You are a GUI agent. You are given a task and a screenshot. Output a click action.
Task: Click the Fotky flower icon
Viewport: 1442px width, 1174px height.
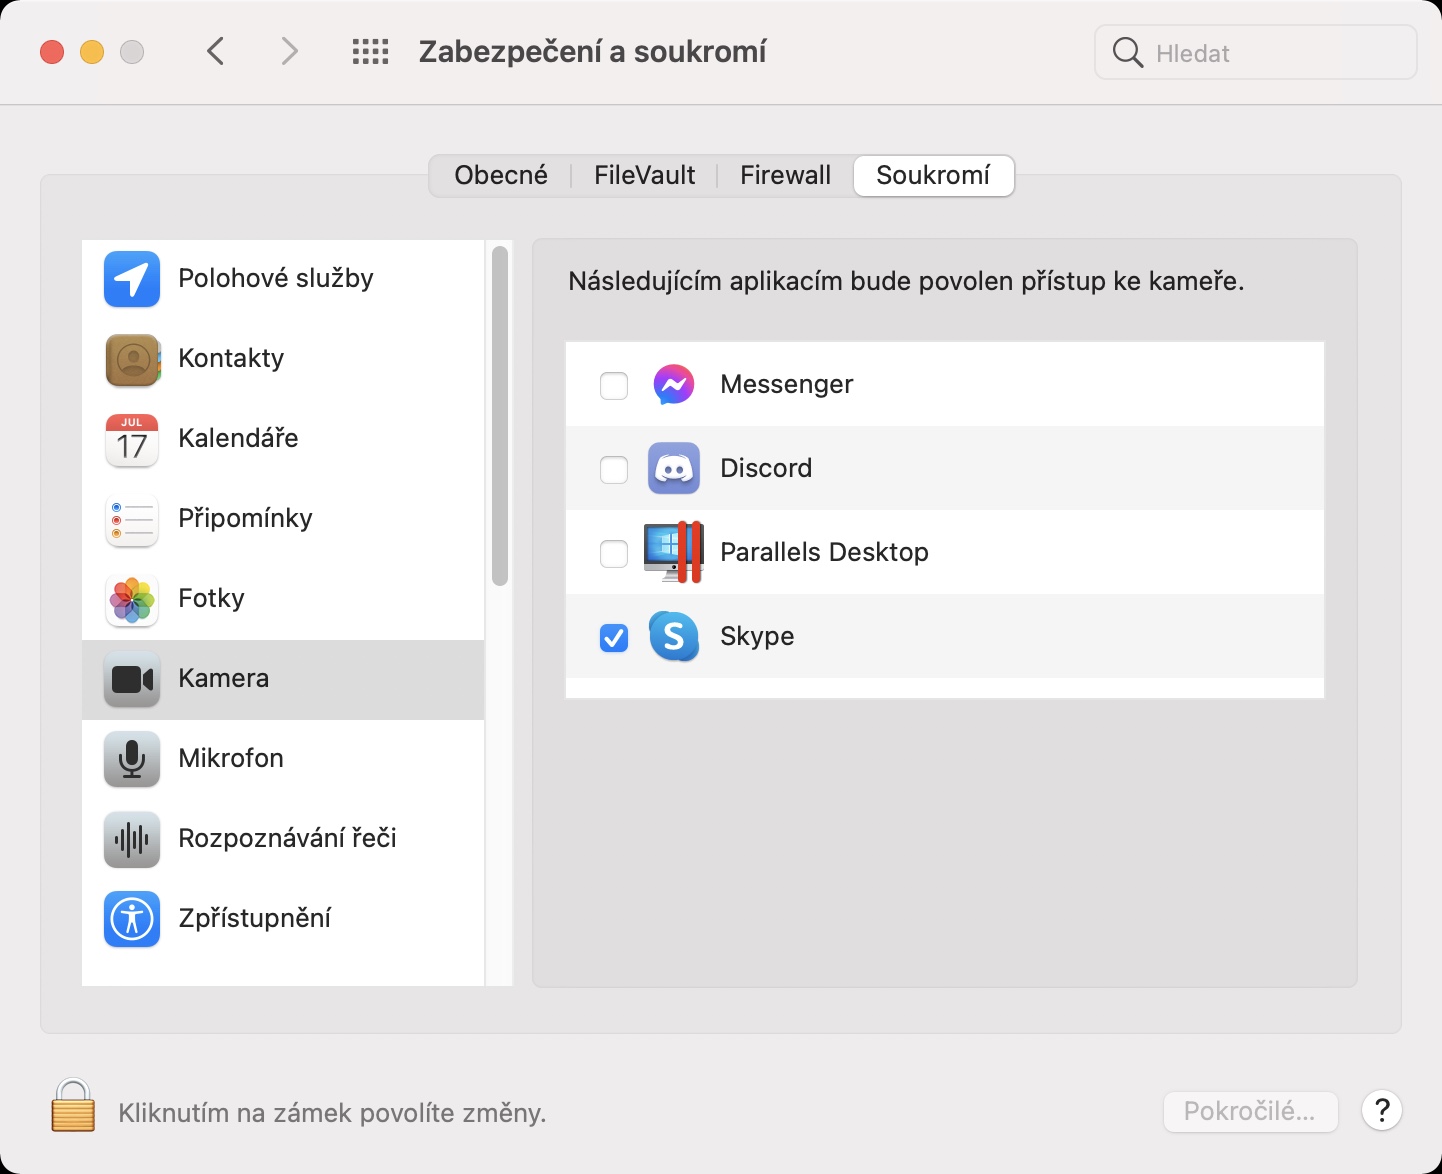132,599
